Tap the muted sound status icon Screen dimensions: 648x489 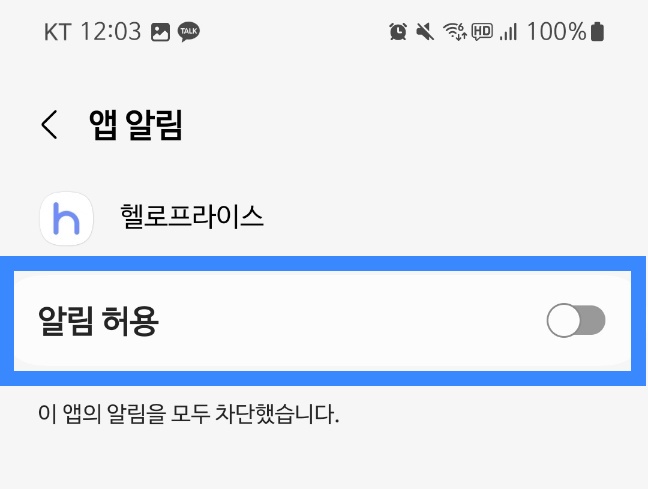coord(426,32)
